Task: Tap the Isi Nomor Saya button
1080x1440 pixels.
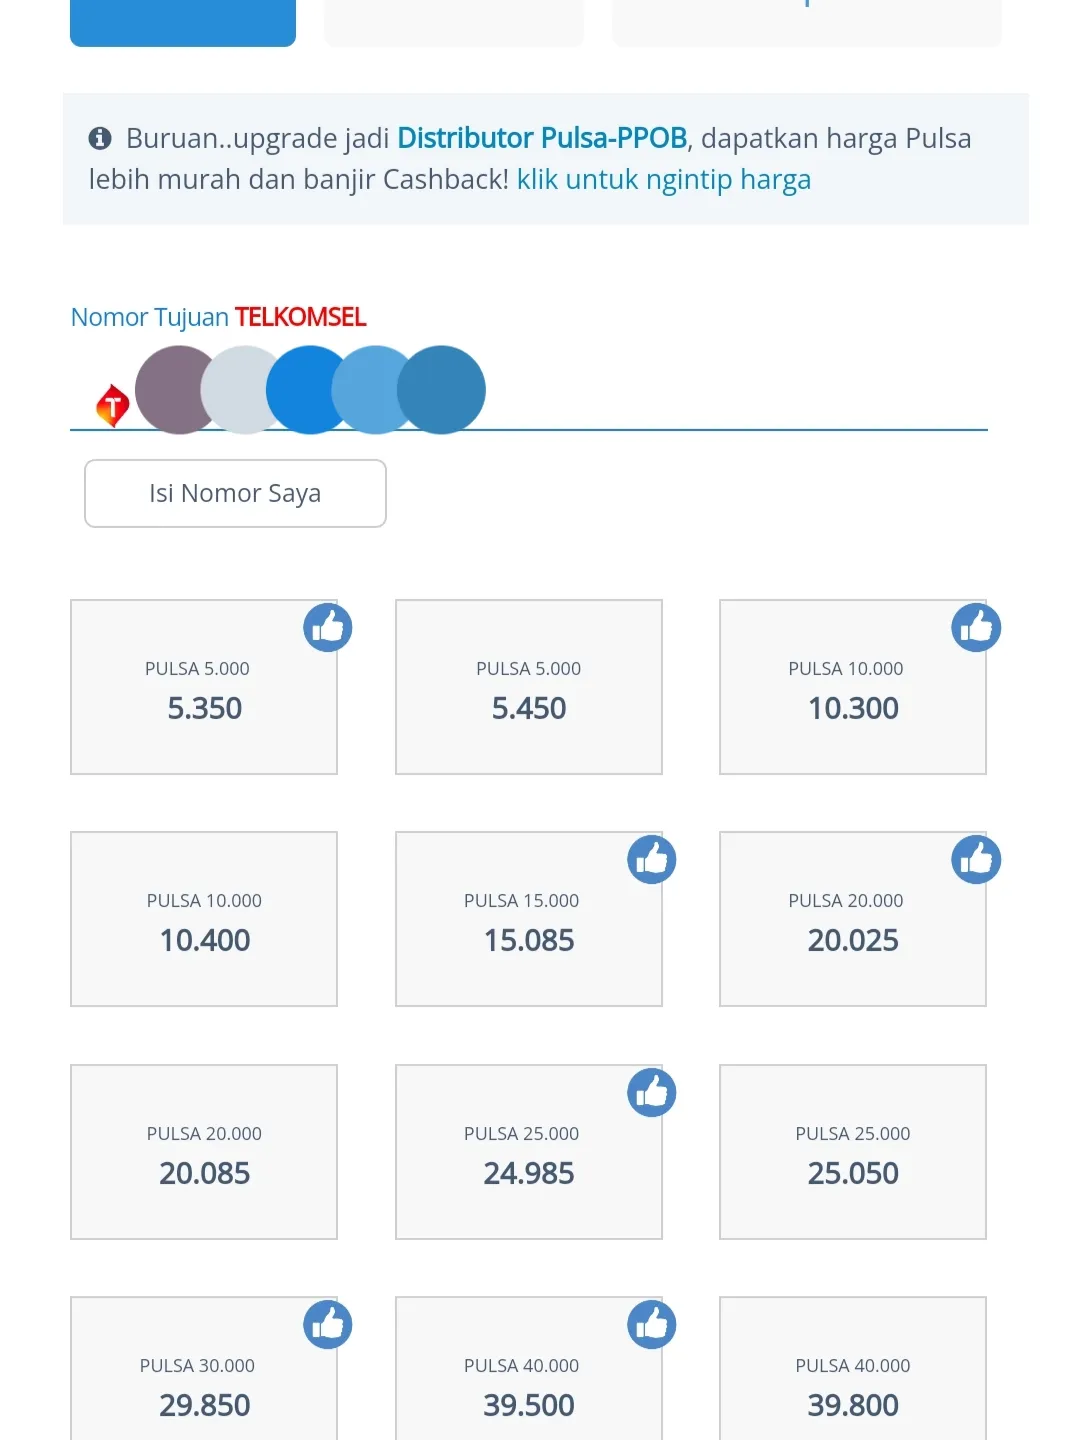Action: click(235, 493)
